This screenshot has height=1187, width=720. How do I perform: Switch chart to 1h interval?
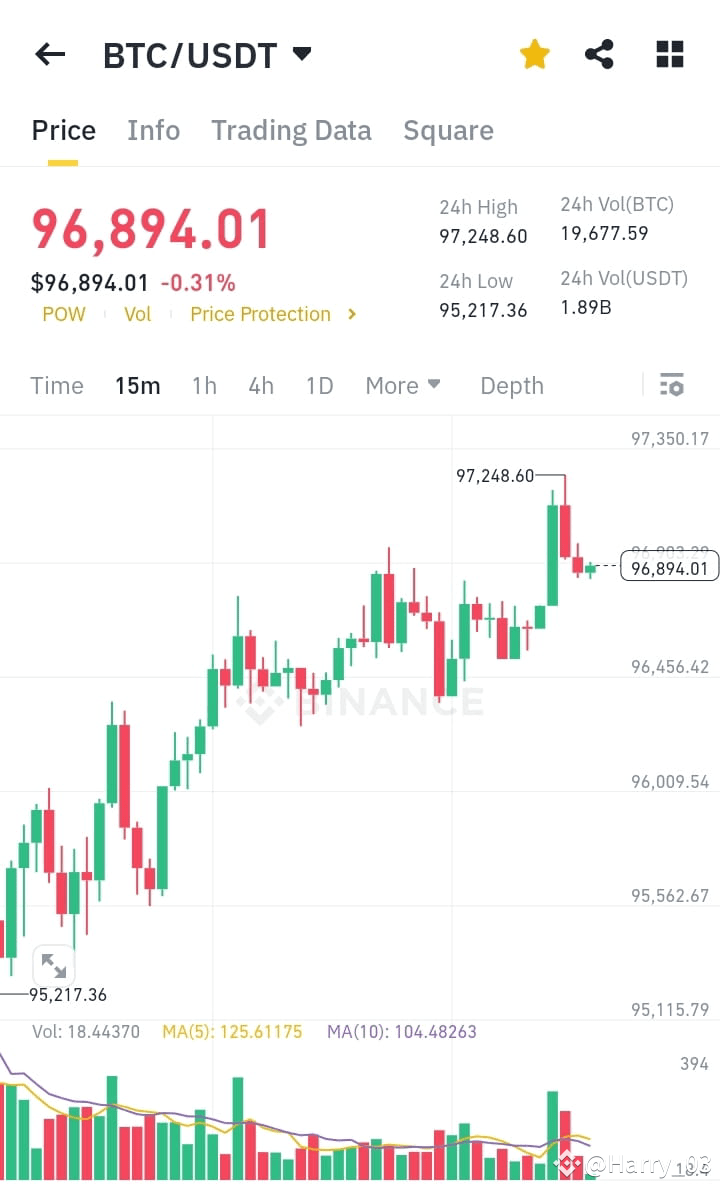pos(204,385)
